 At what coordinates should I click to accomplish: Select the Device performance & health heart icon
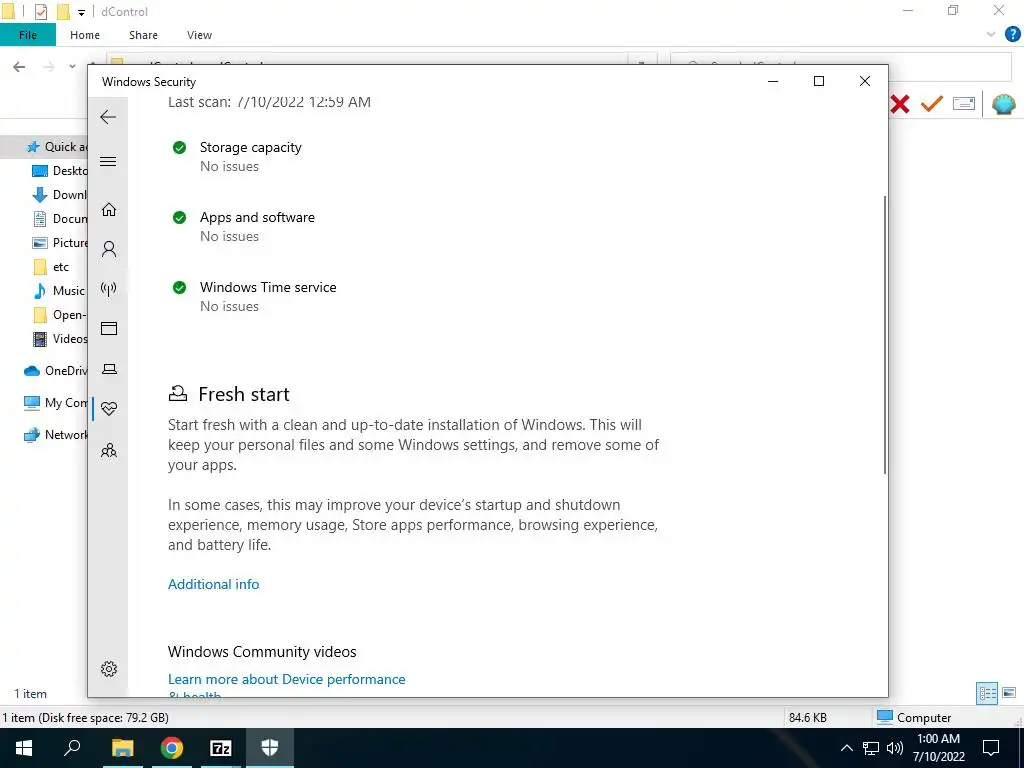click(x=109, y=409)
